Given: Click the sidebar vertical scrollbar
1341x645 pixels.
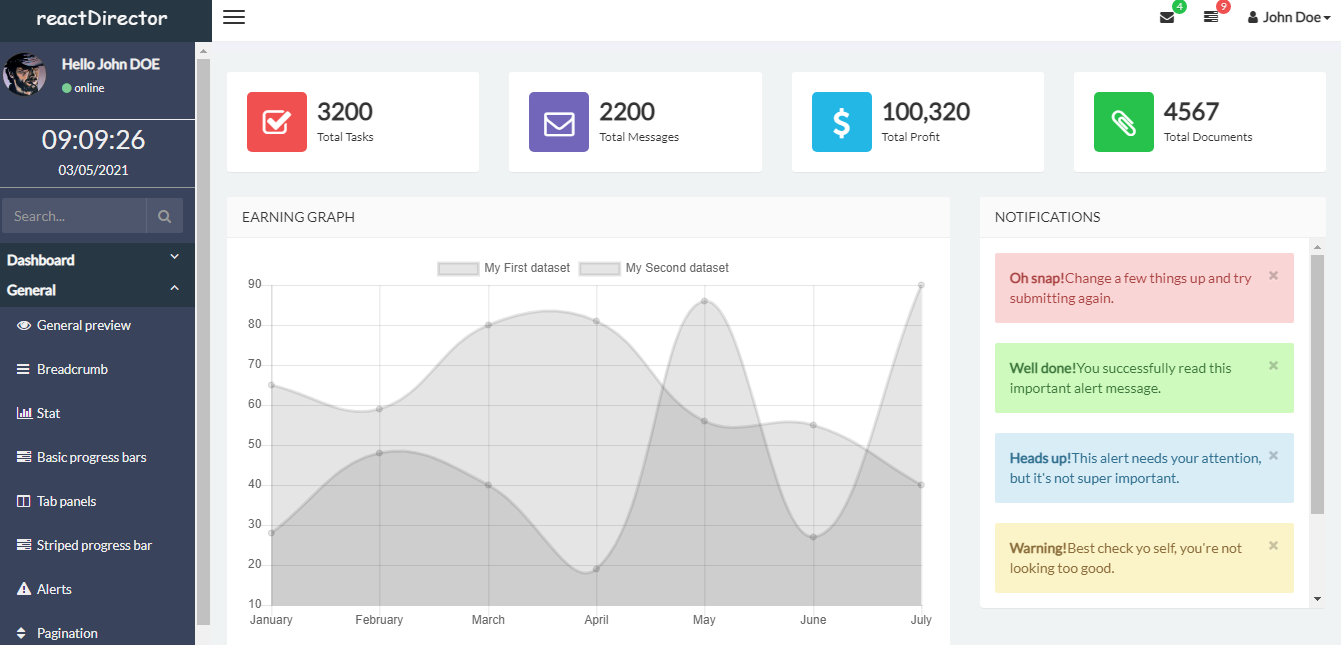Looking at the screenshot, I should click(203, 342).
